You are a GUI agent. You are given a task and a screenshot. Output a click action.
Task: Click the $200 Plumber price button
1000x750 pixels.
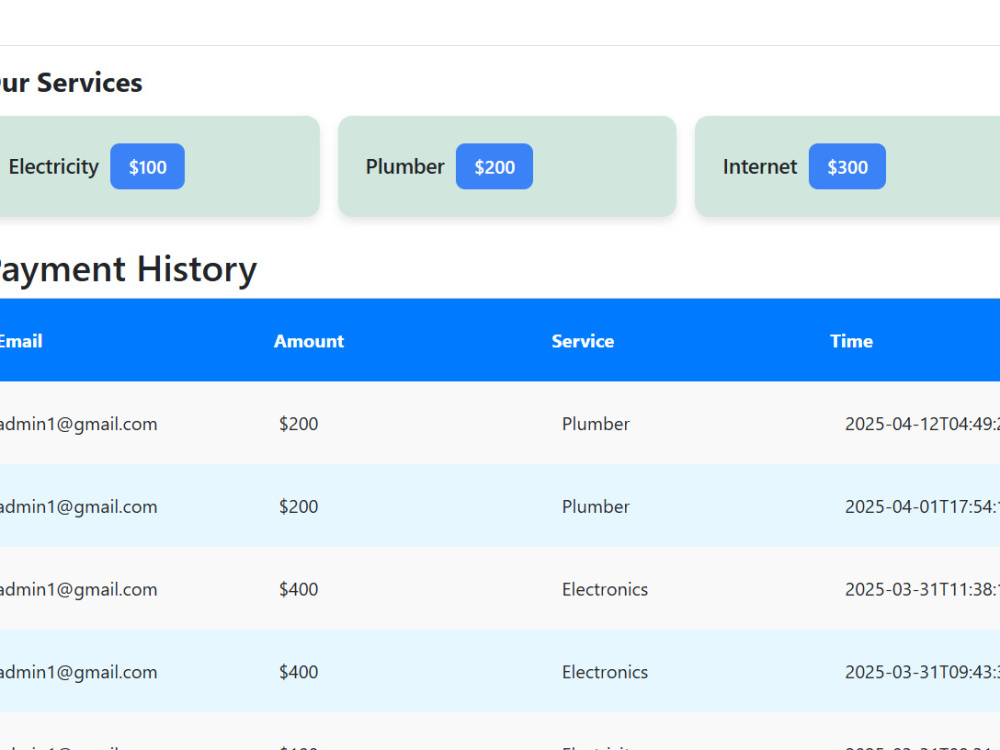[494, 166]
